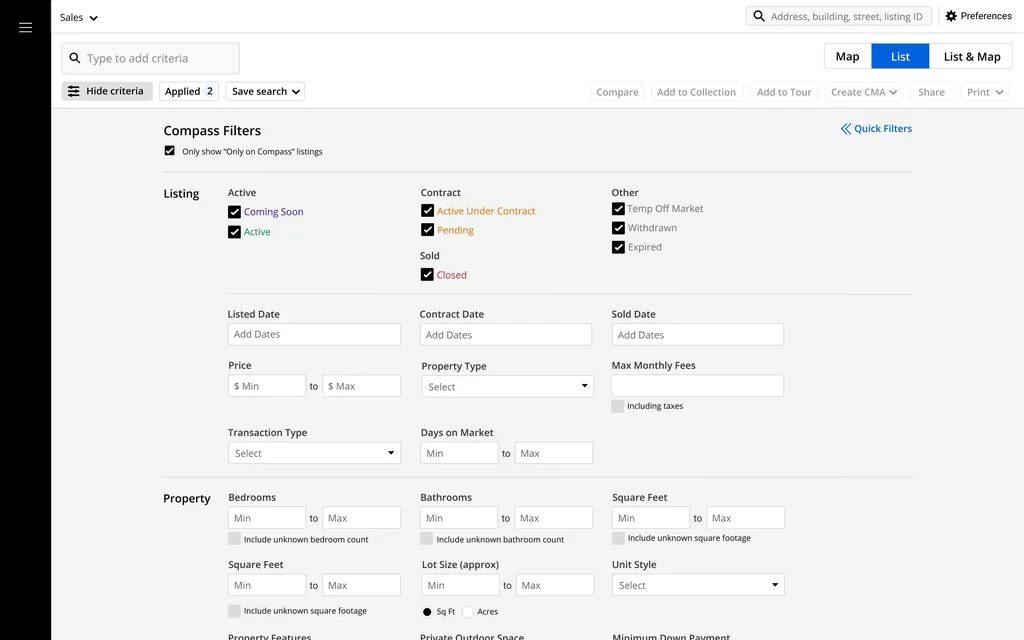Click the Contract Date Add Dates field

506,335
